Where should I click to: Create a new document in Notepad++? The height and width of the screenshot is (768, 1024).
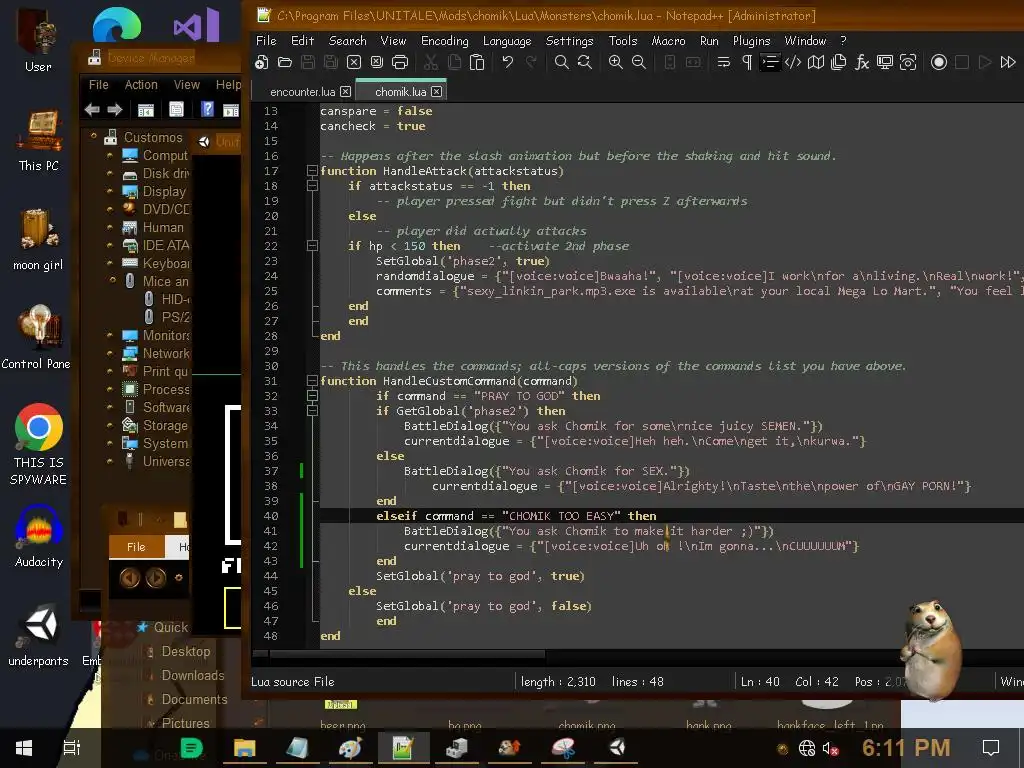tap(262, 62)
